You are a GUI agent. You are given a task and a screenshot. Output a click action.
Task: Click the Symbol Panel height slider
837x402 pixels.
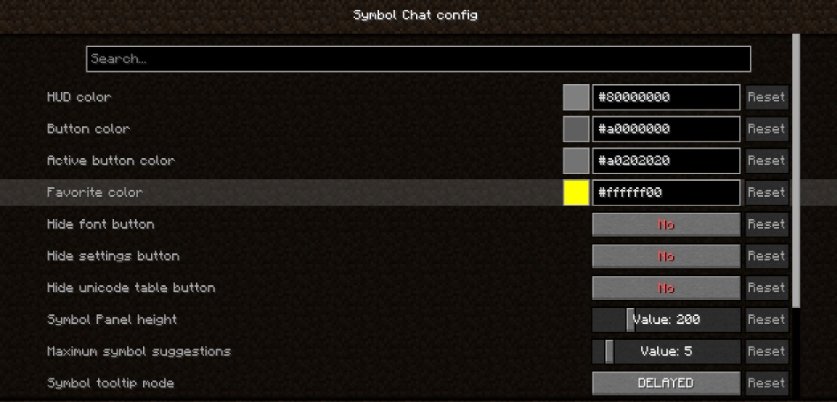coord(666,320)
